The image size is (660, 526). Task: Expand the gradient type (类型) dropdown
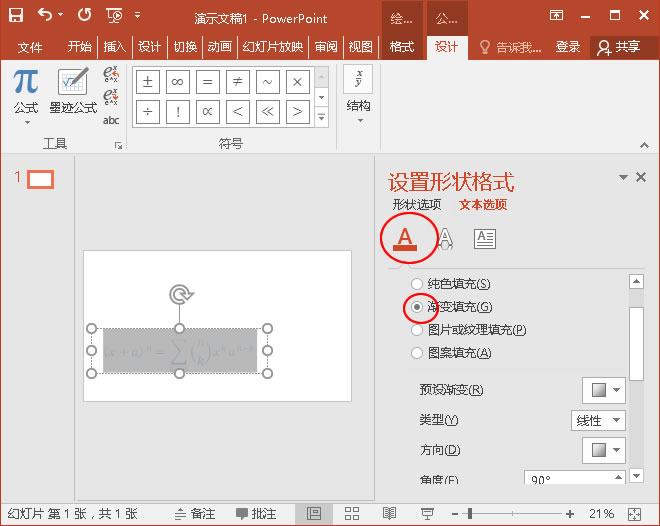click(599, 420)
